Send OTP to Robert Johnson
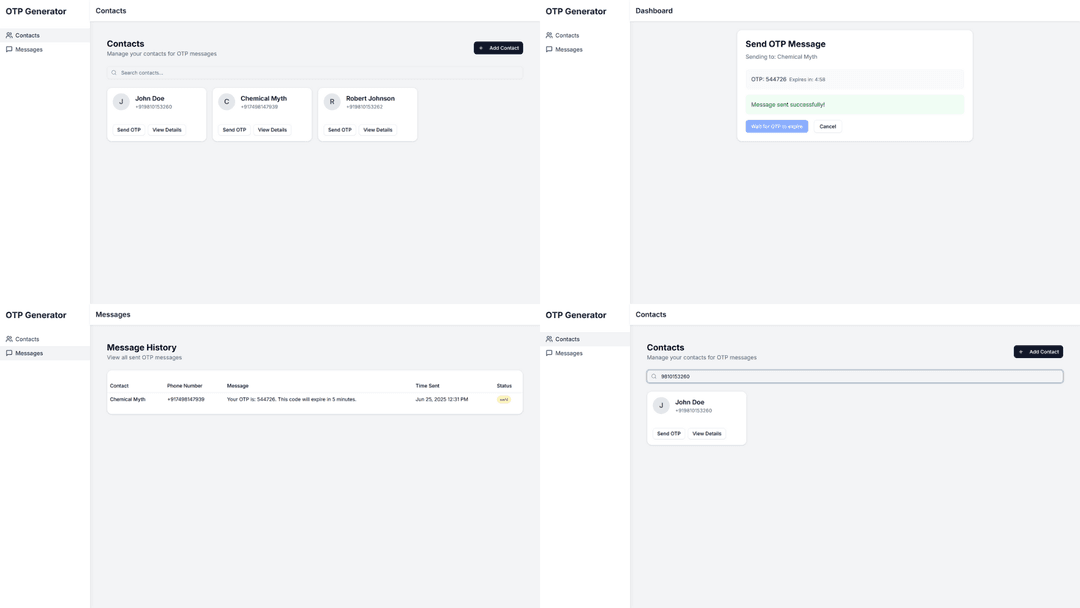 tap(340, 130)
